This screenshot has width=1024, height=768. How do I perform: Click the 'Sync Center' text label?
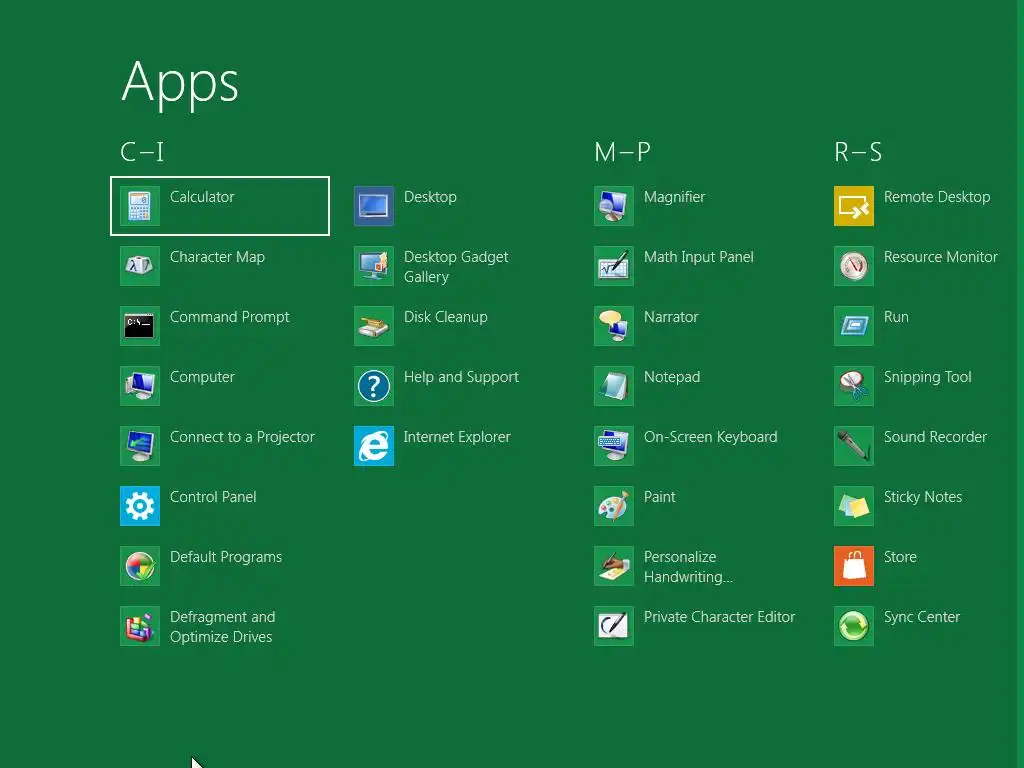(921, 618)
